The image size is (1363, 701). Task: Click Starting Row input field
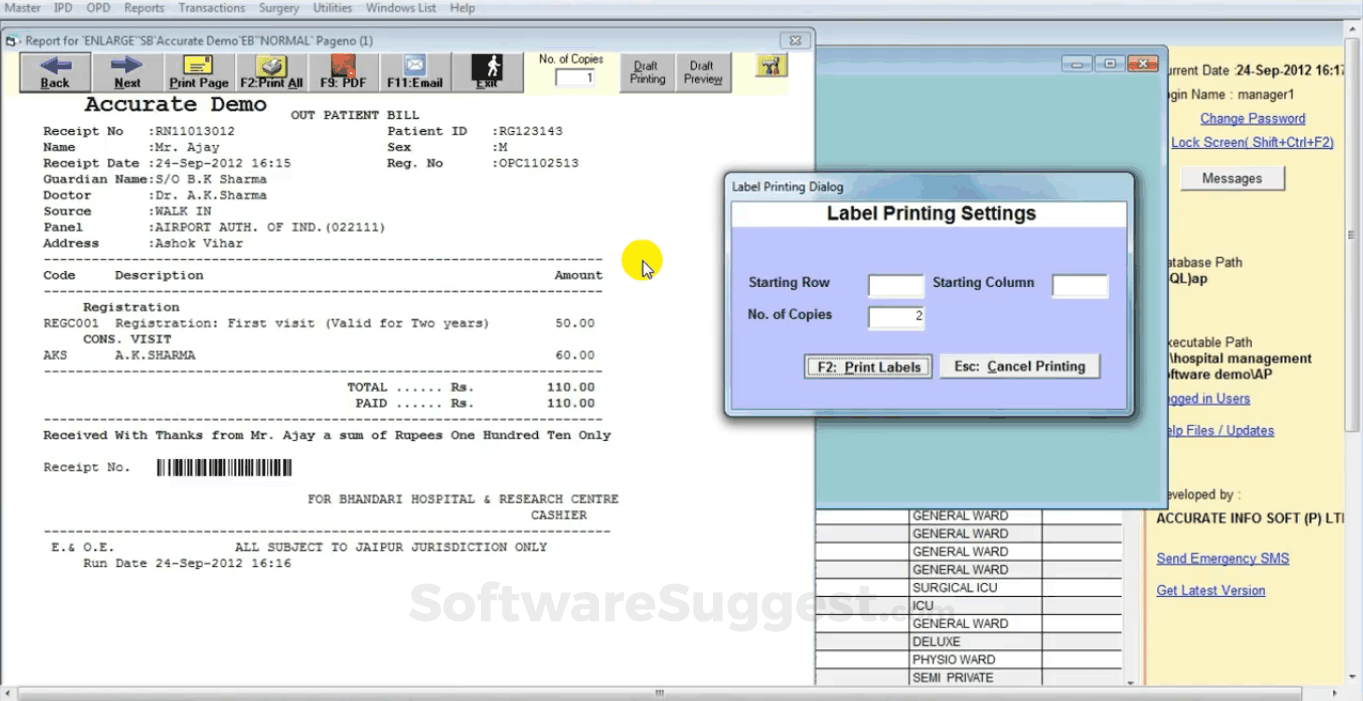pos(895,285)
